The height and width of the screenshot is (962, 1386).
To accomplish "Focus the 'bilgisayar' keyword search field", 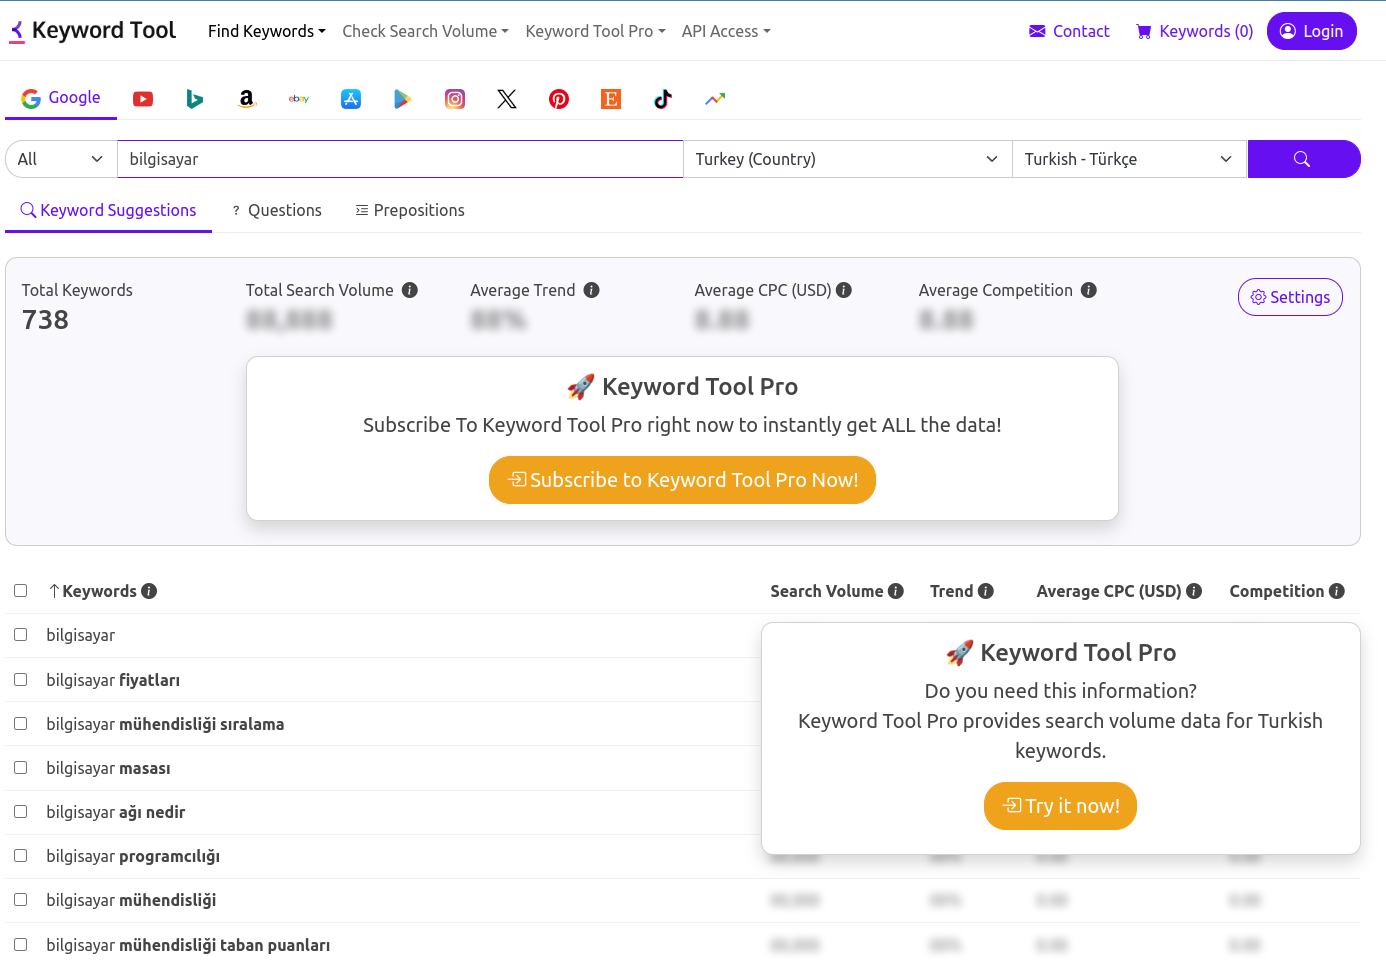I will (x=400, y=159).
